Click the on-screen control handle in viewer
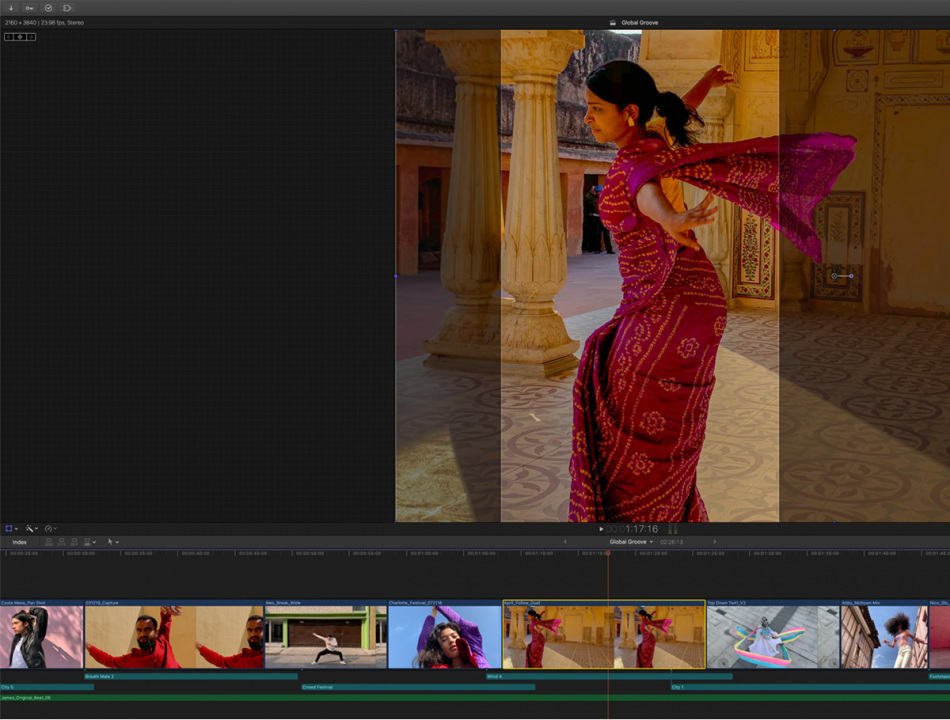The width and height of the screenshot is (950, 720). tap(835, 276)
